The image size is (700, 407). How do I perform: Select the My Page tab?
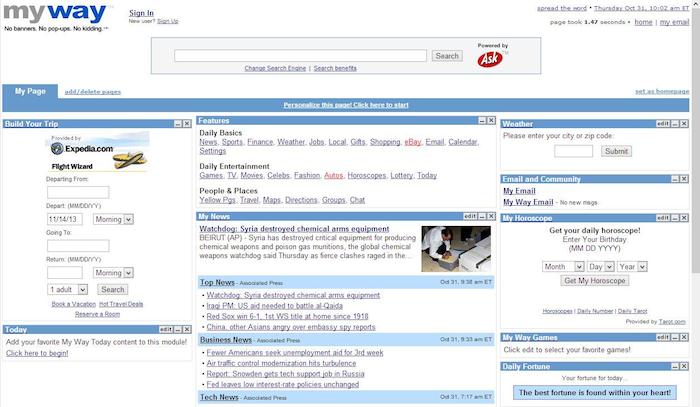point(29,91)
